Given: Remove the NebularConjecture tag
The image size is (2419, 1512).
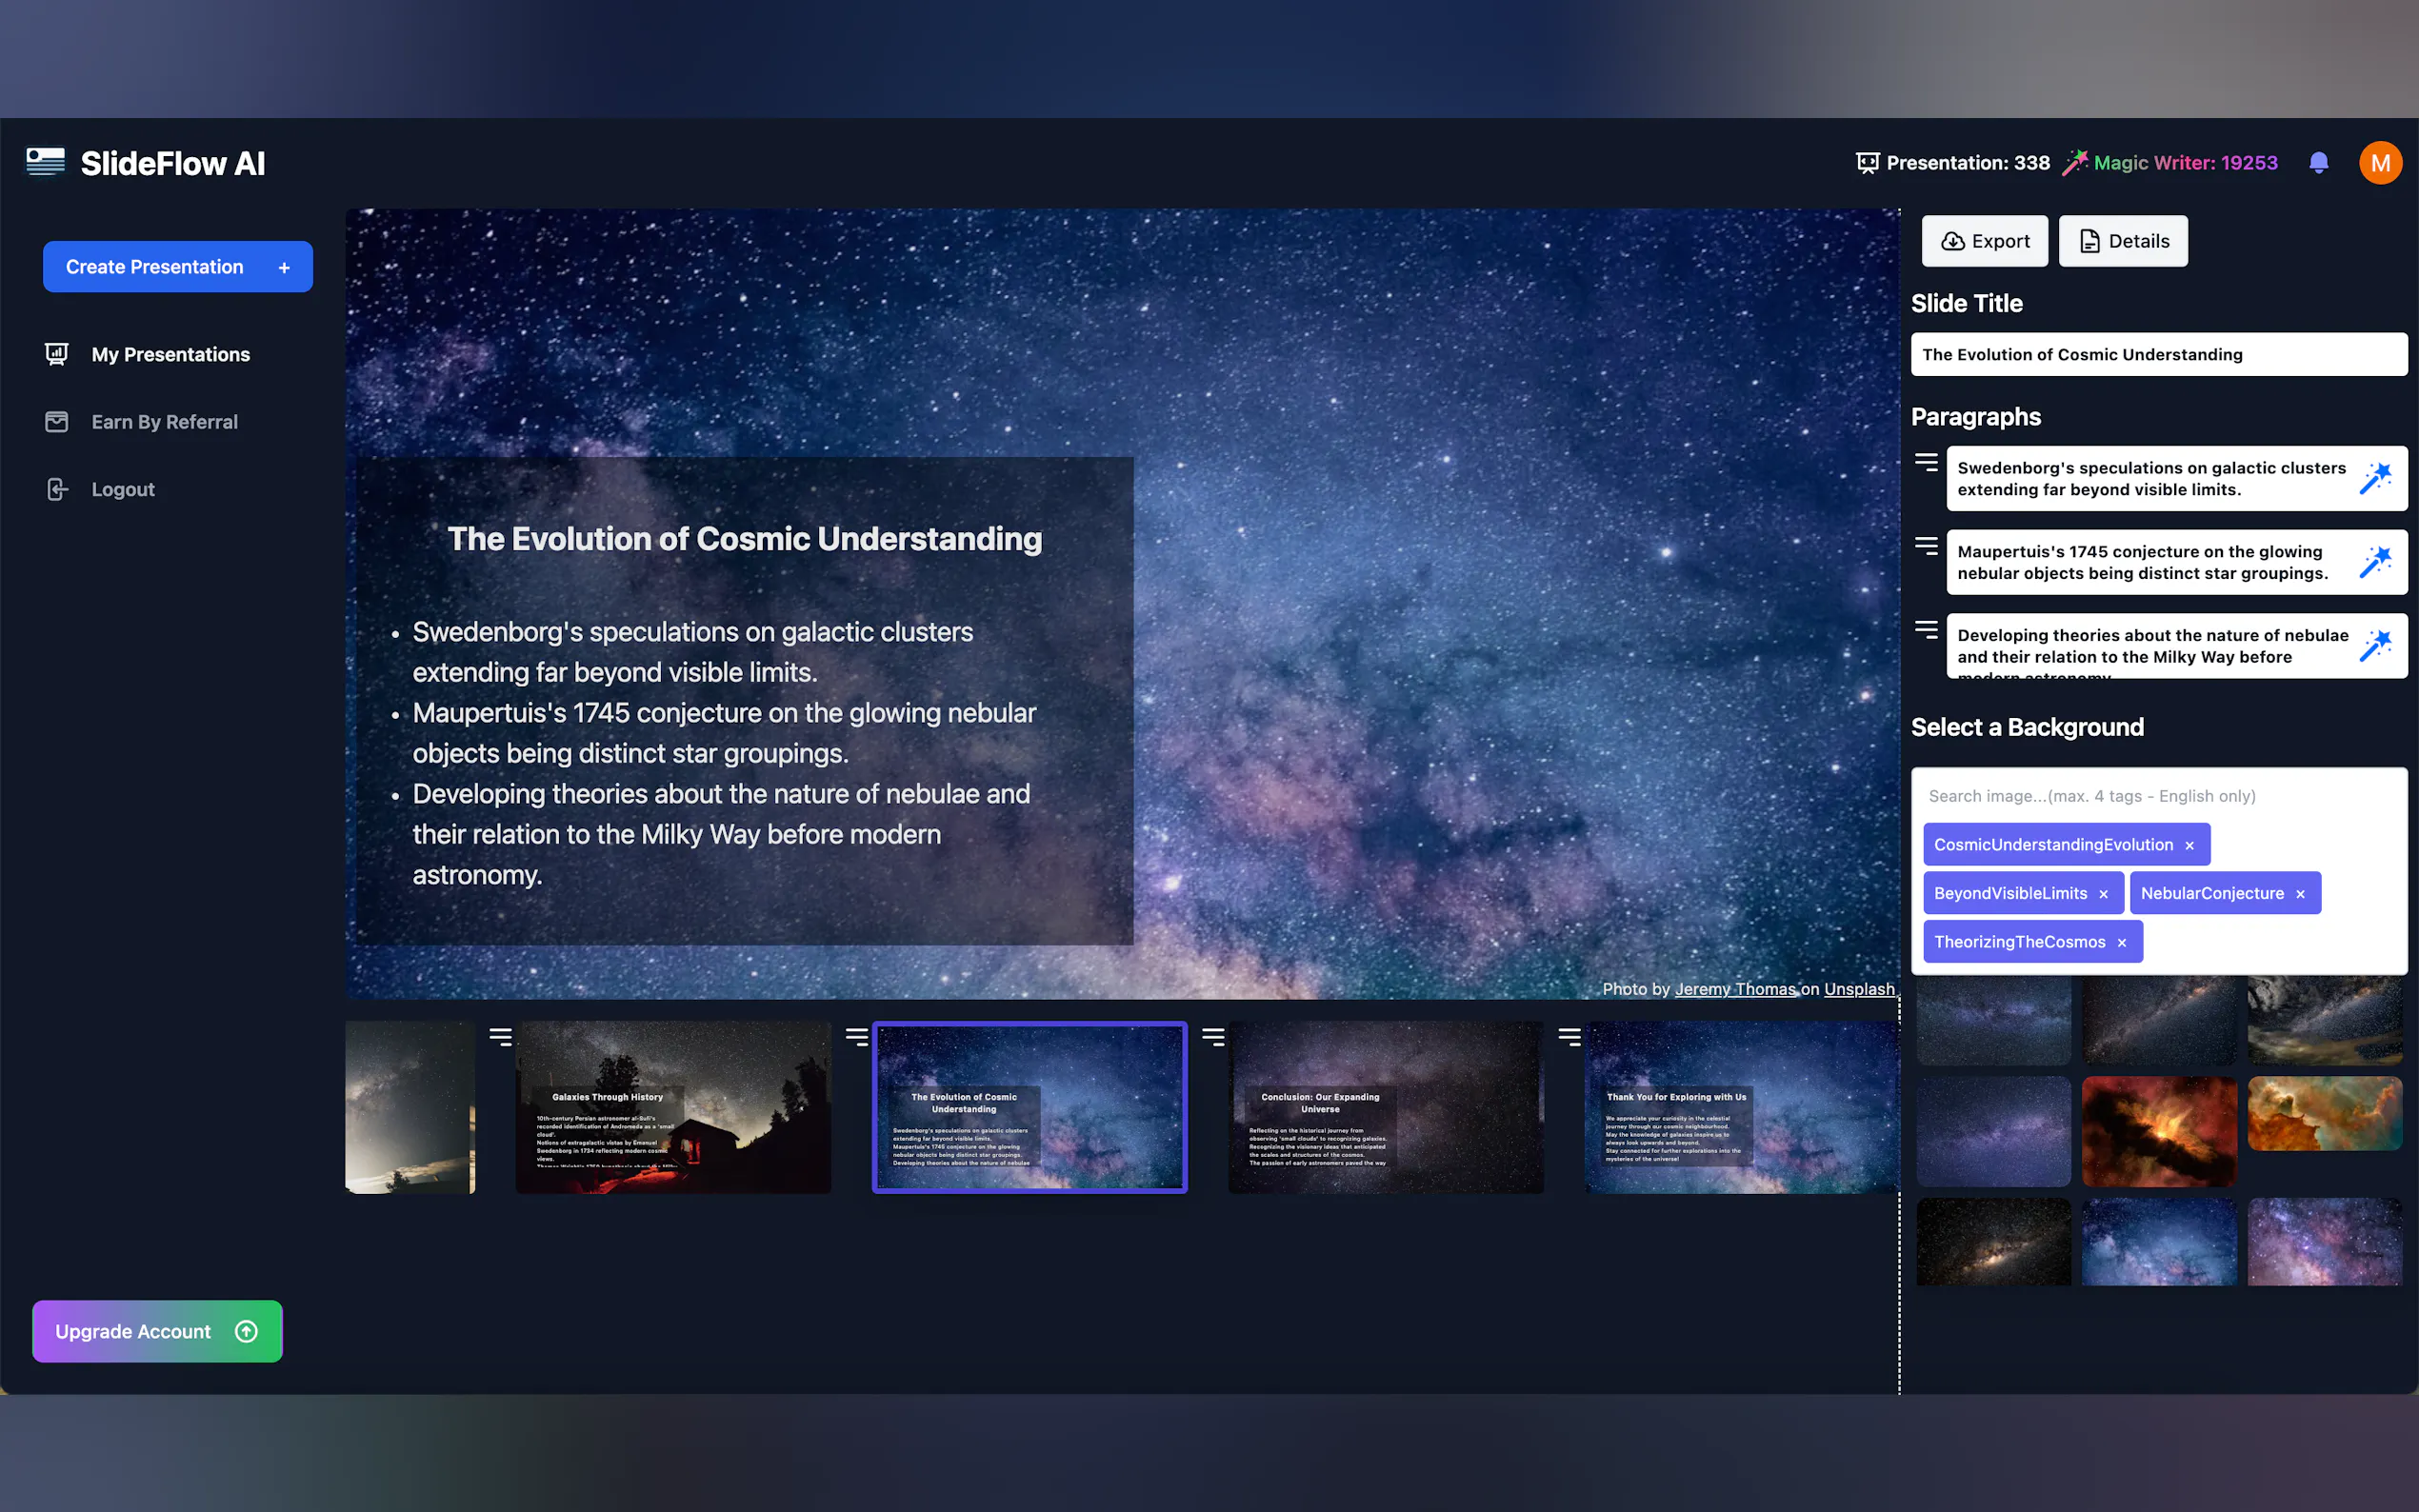Looking at the screenshot, I should point(2300,894).
